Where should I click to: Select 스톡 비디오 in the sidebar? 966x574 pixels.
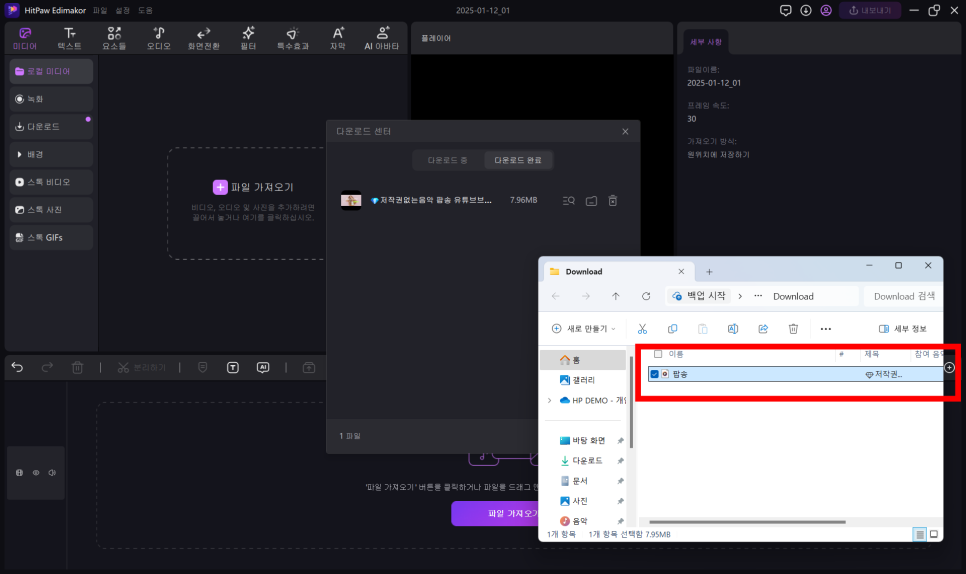51,182
